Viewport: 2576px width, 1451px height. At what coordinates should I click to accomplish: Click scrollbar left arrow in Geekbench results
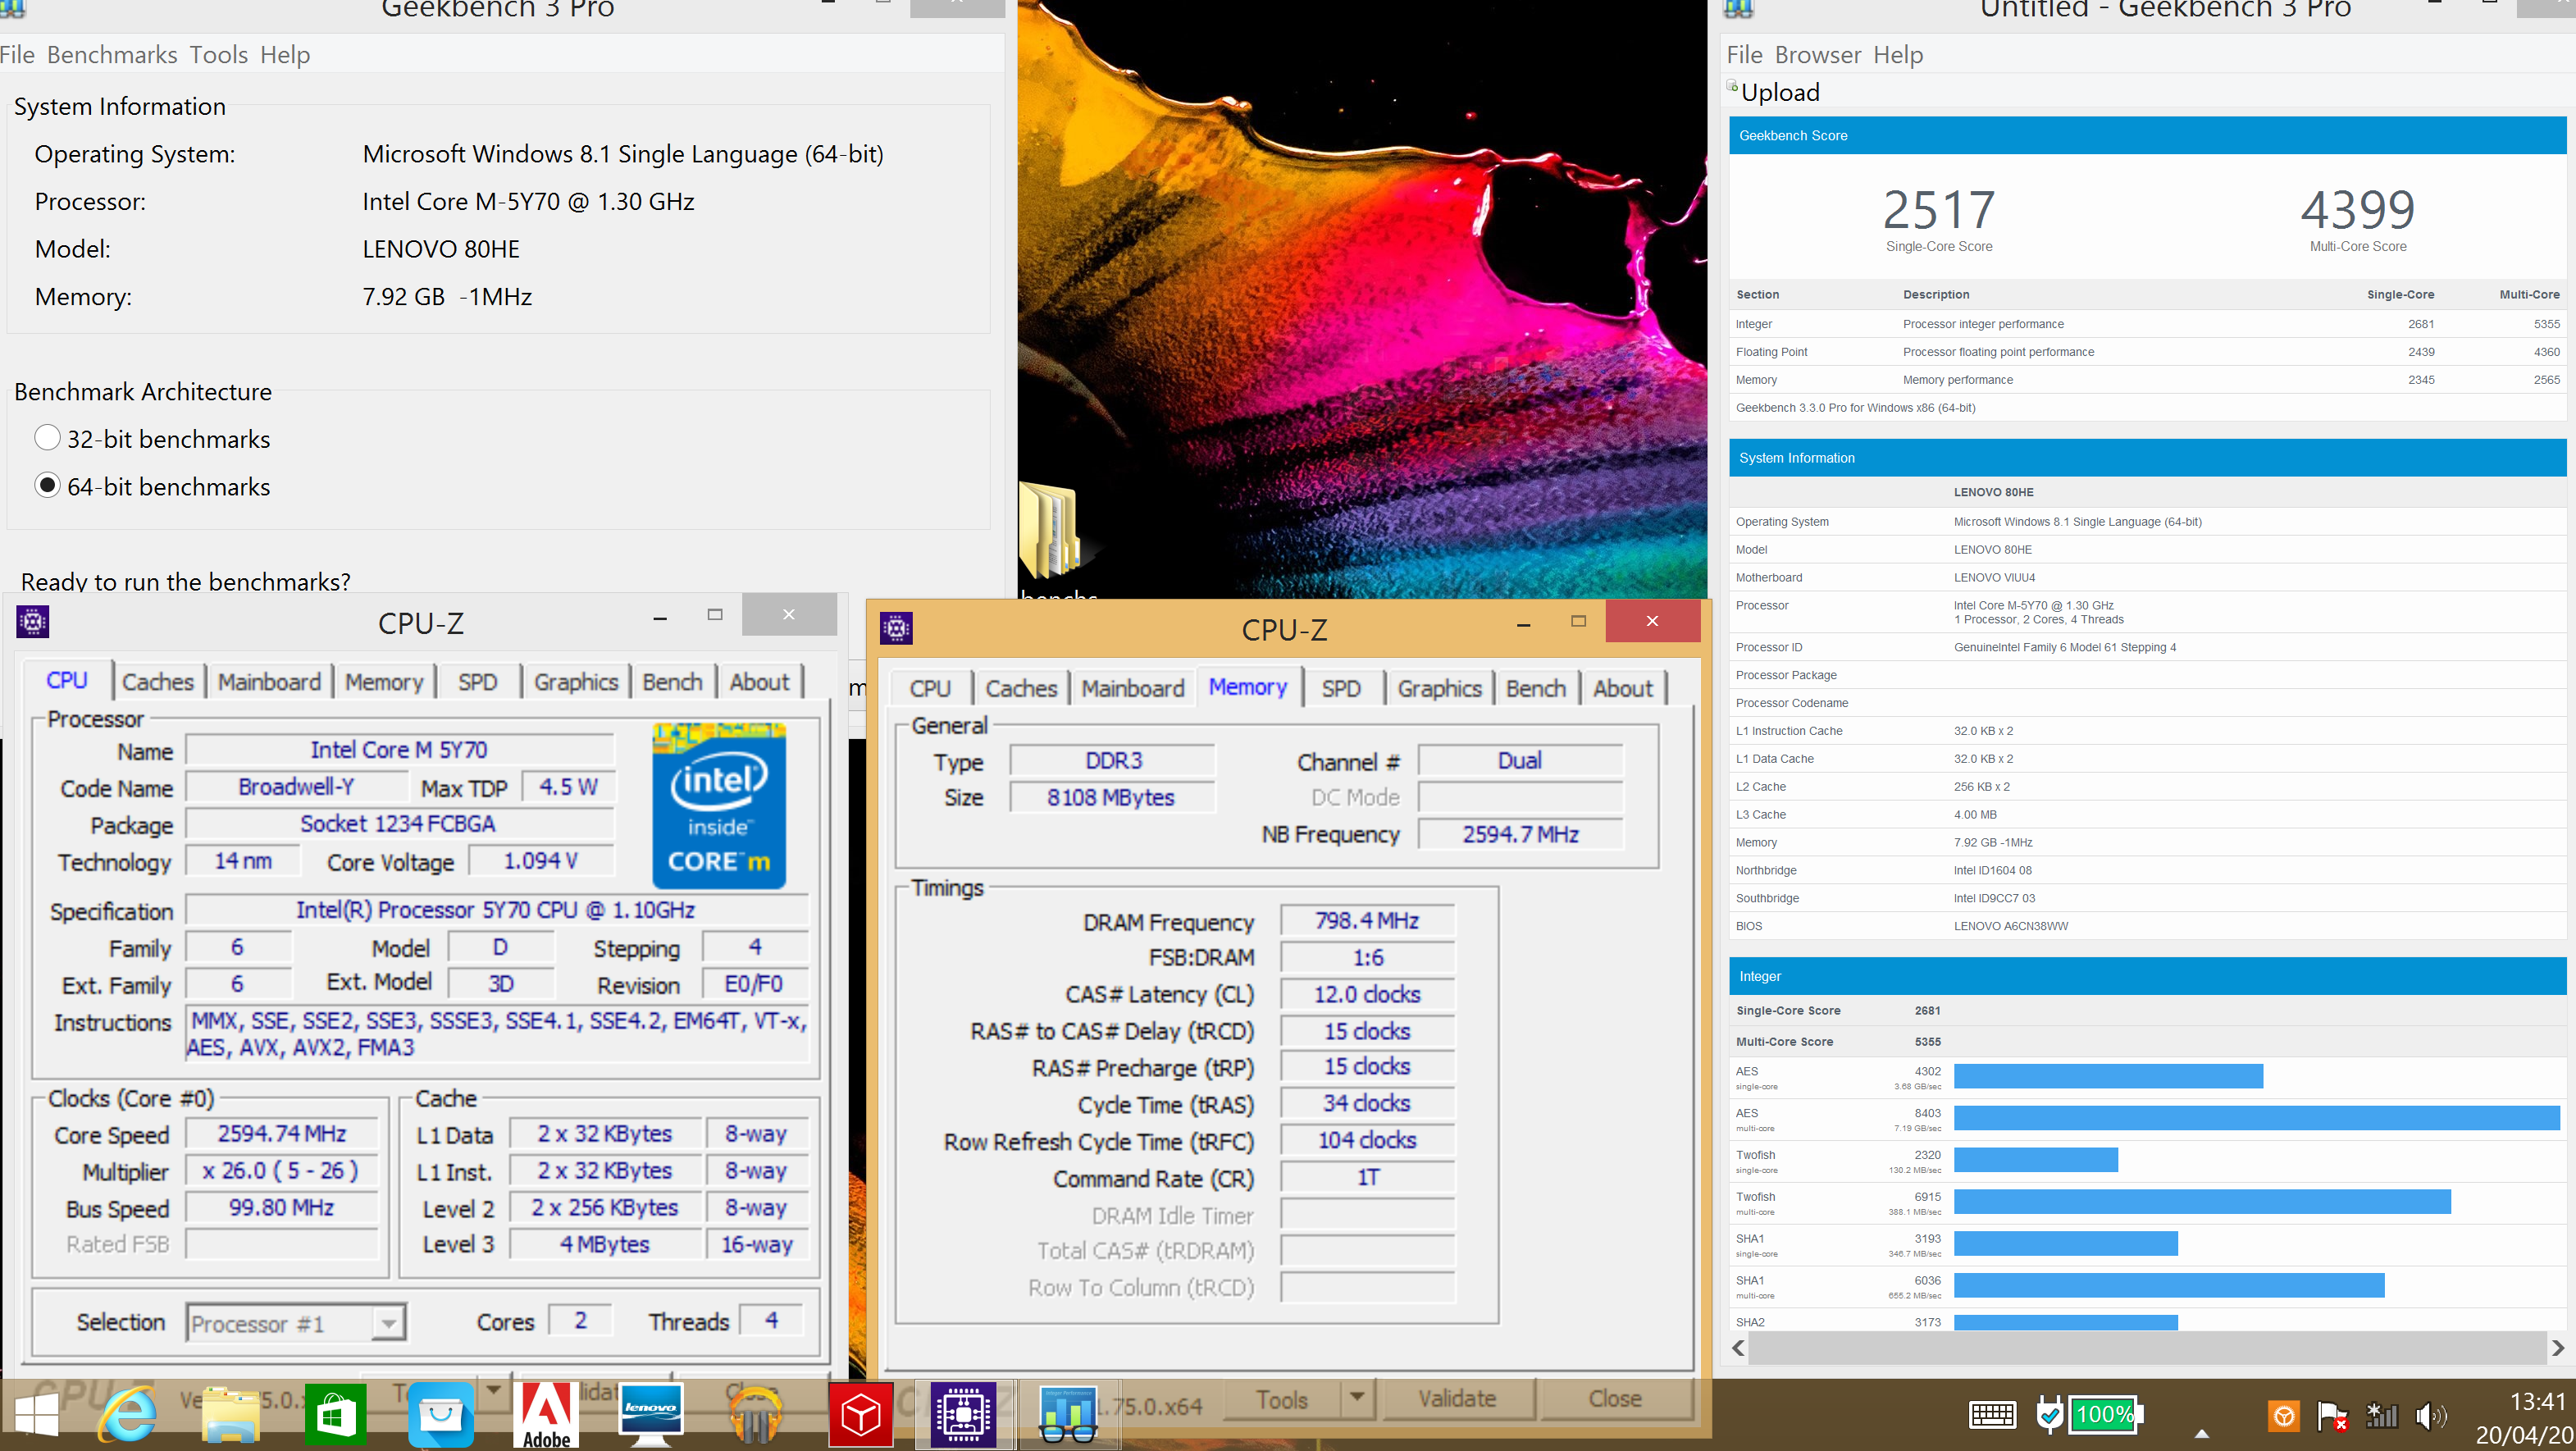tap(1738, 1347)
